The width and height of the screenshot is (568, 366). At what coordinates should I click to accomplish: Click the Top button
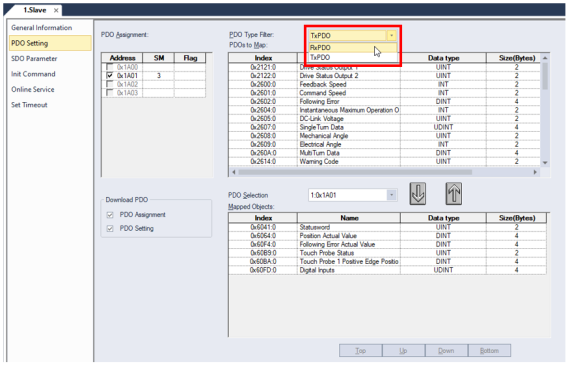point(360,350)
